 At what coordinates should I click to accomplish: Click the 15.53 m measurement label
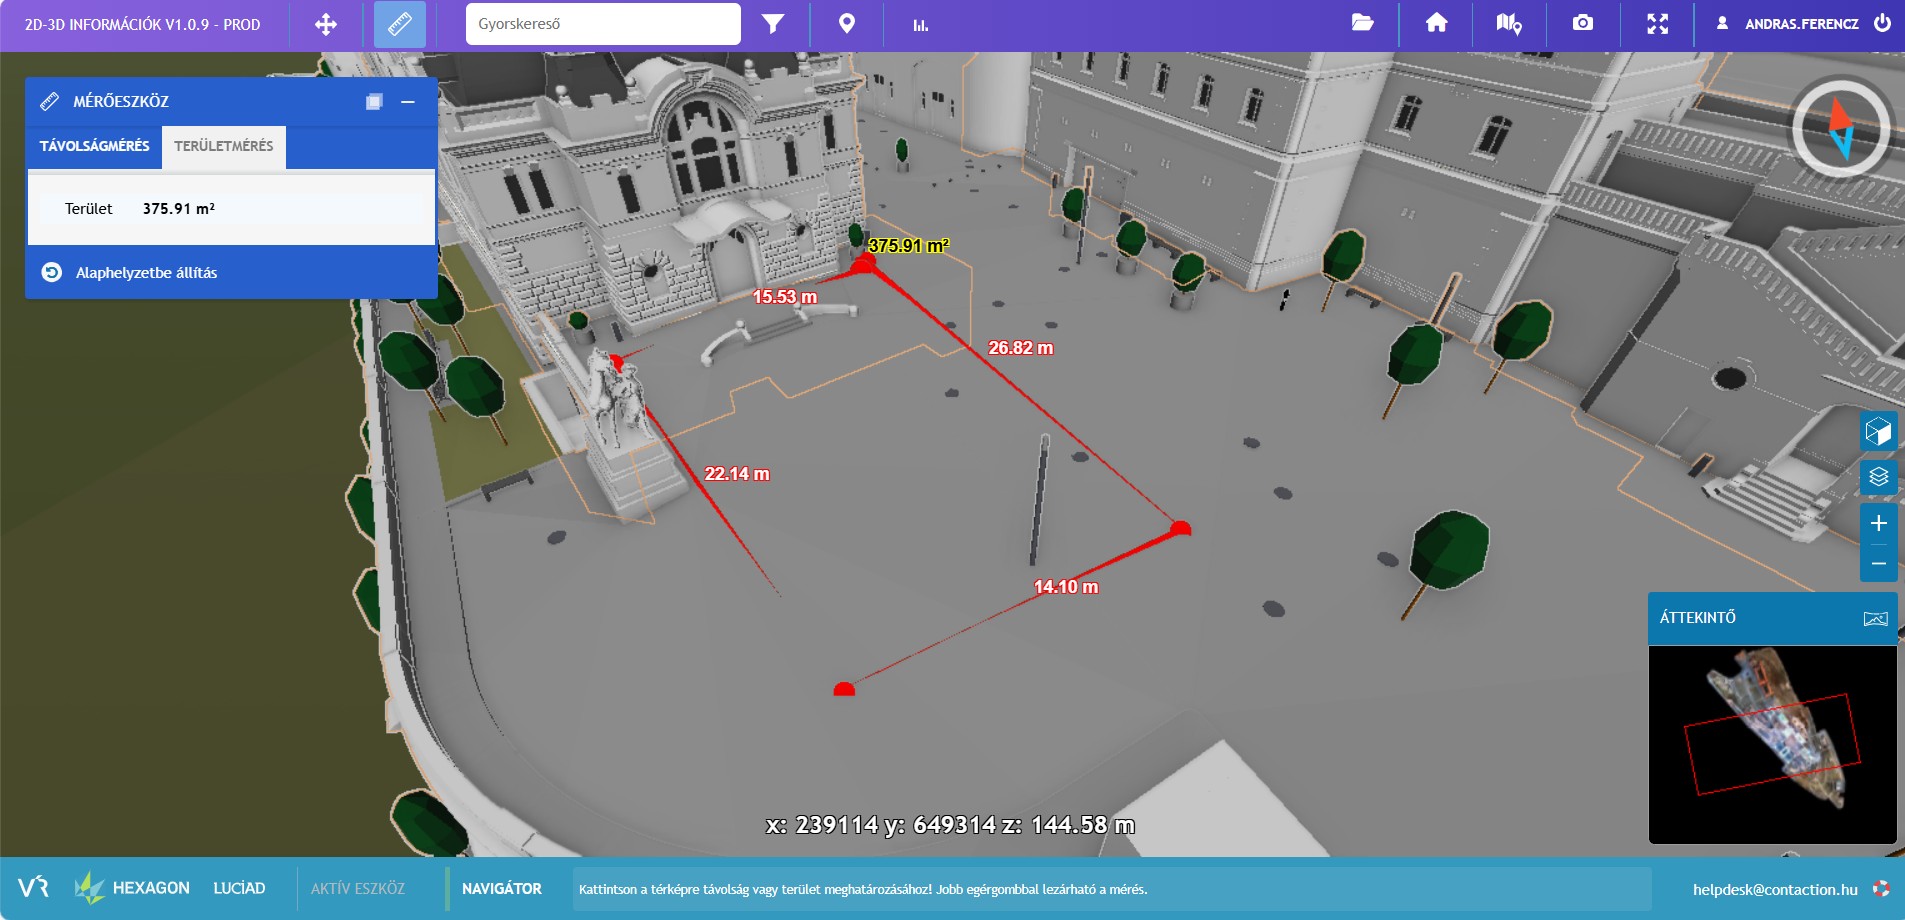785,297
